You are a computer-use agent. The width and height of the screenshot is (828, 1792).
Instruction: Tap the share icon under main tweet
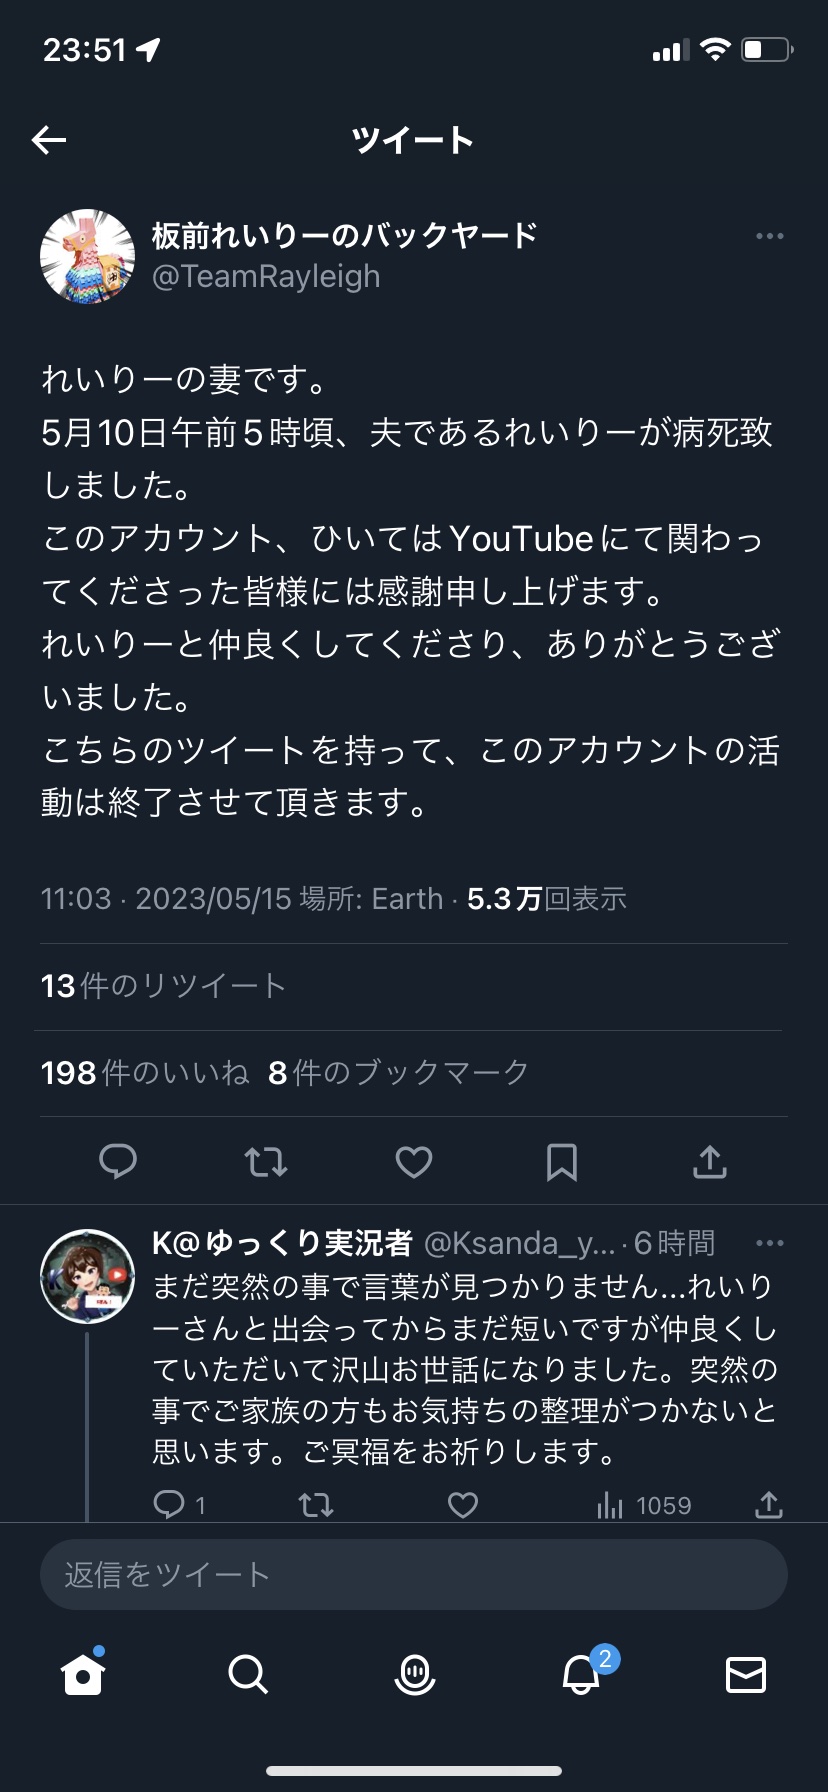pyautogui.click(x=709, y=1161)
